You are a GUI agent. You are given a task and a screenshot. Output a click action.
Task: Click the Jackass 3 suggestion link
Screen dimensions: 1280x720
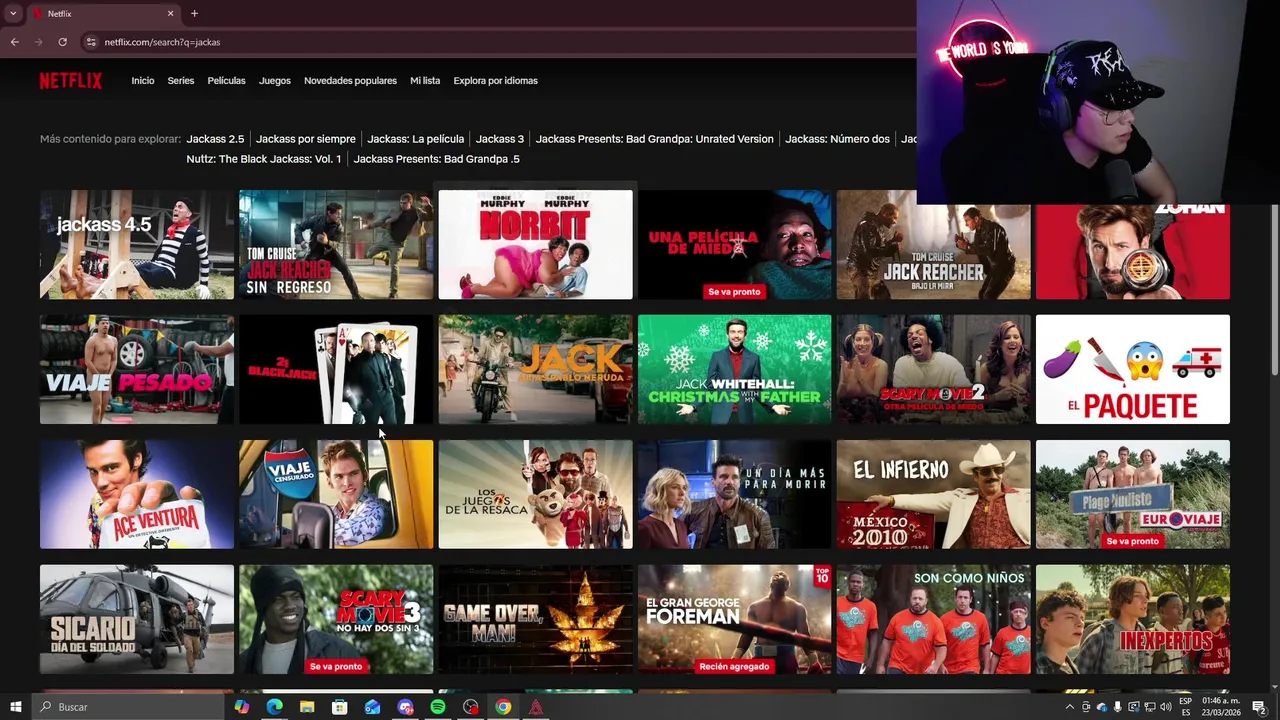pos(500,139)
